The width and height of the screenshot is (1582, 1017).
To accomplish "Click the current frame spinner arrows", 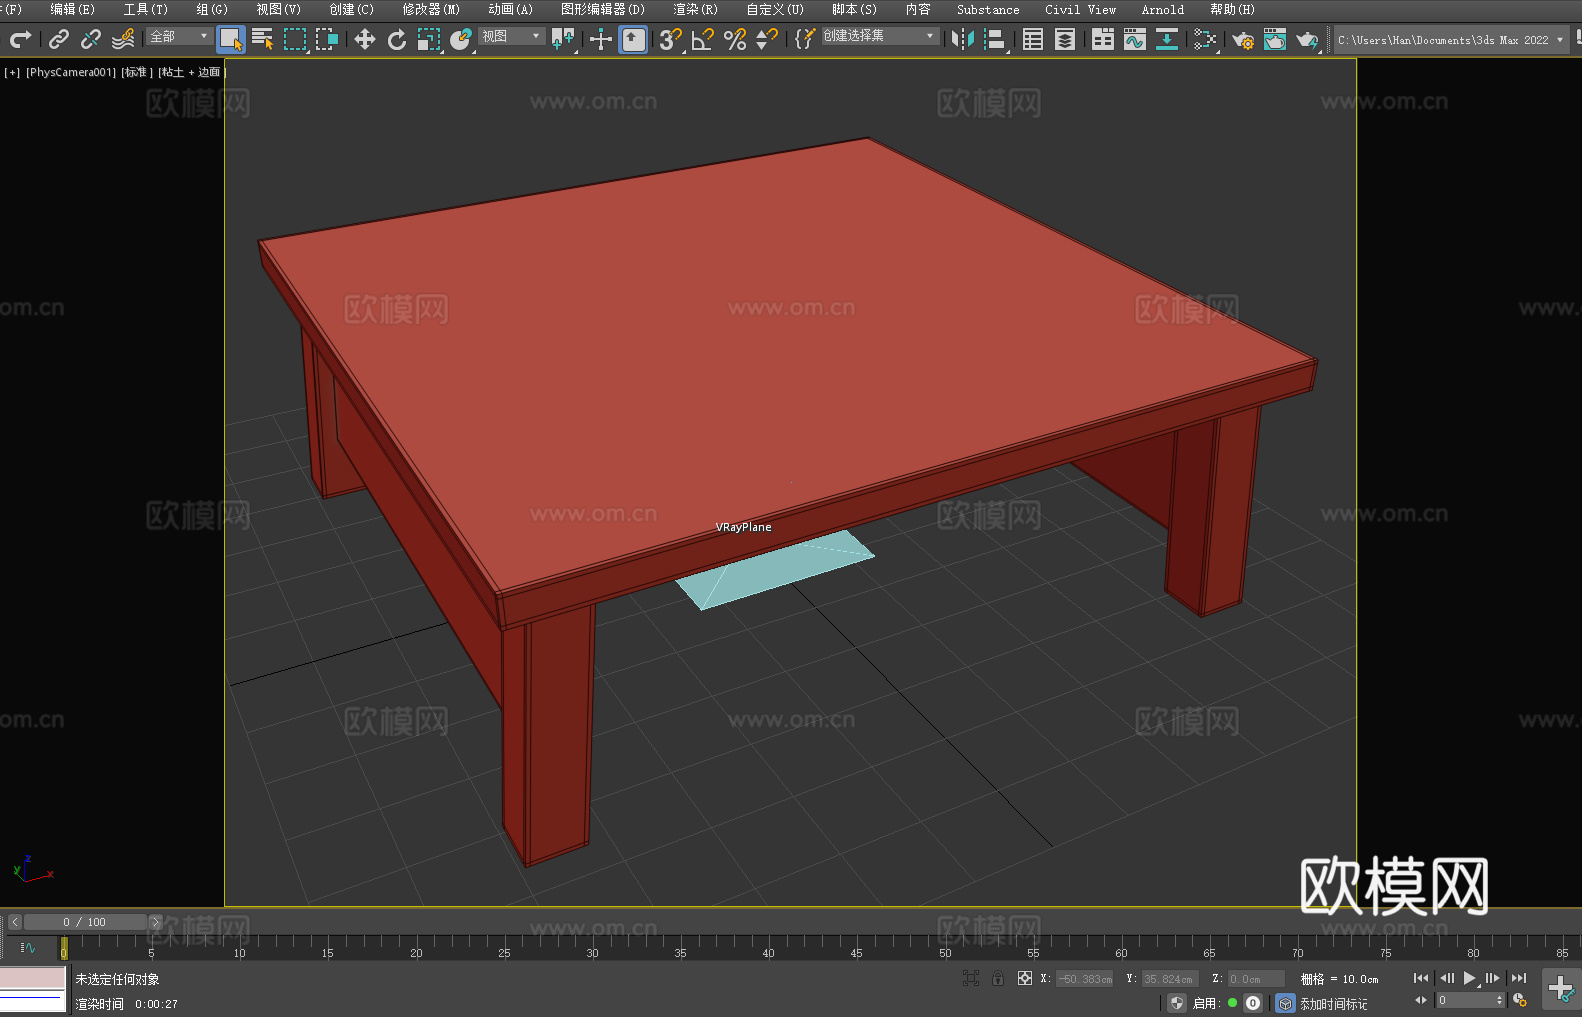I will pyautogui.click(x=1499, y=1000).
